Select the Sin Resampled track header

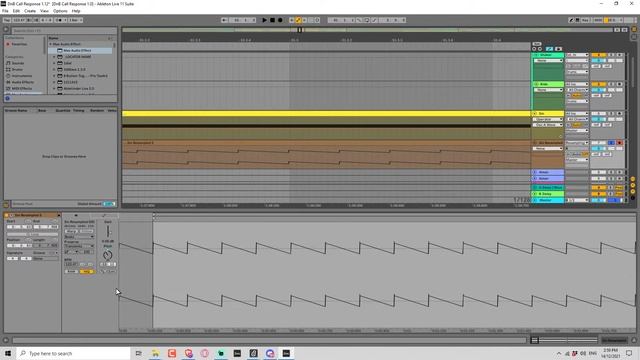(547, 143)
